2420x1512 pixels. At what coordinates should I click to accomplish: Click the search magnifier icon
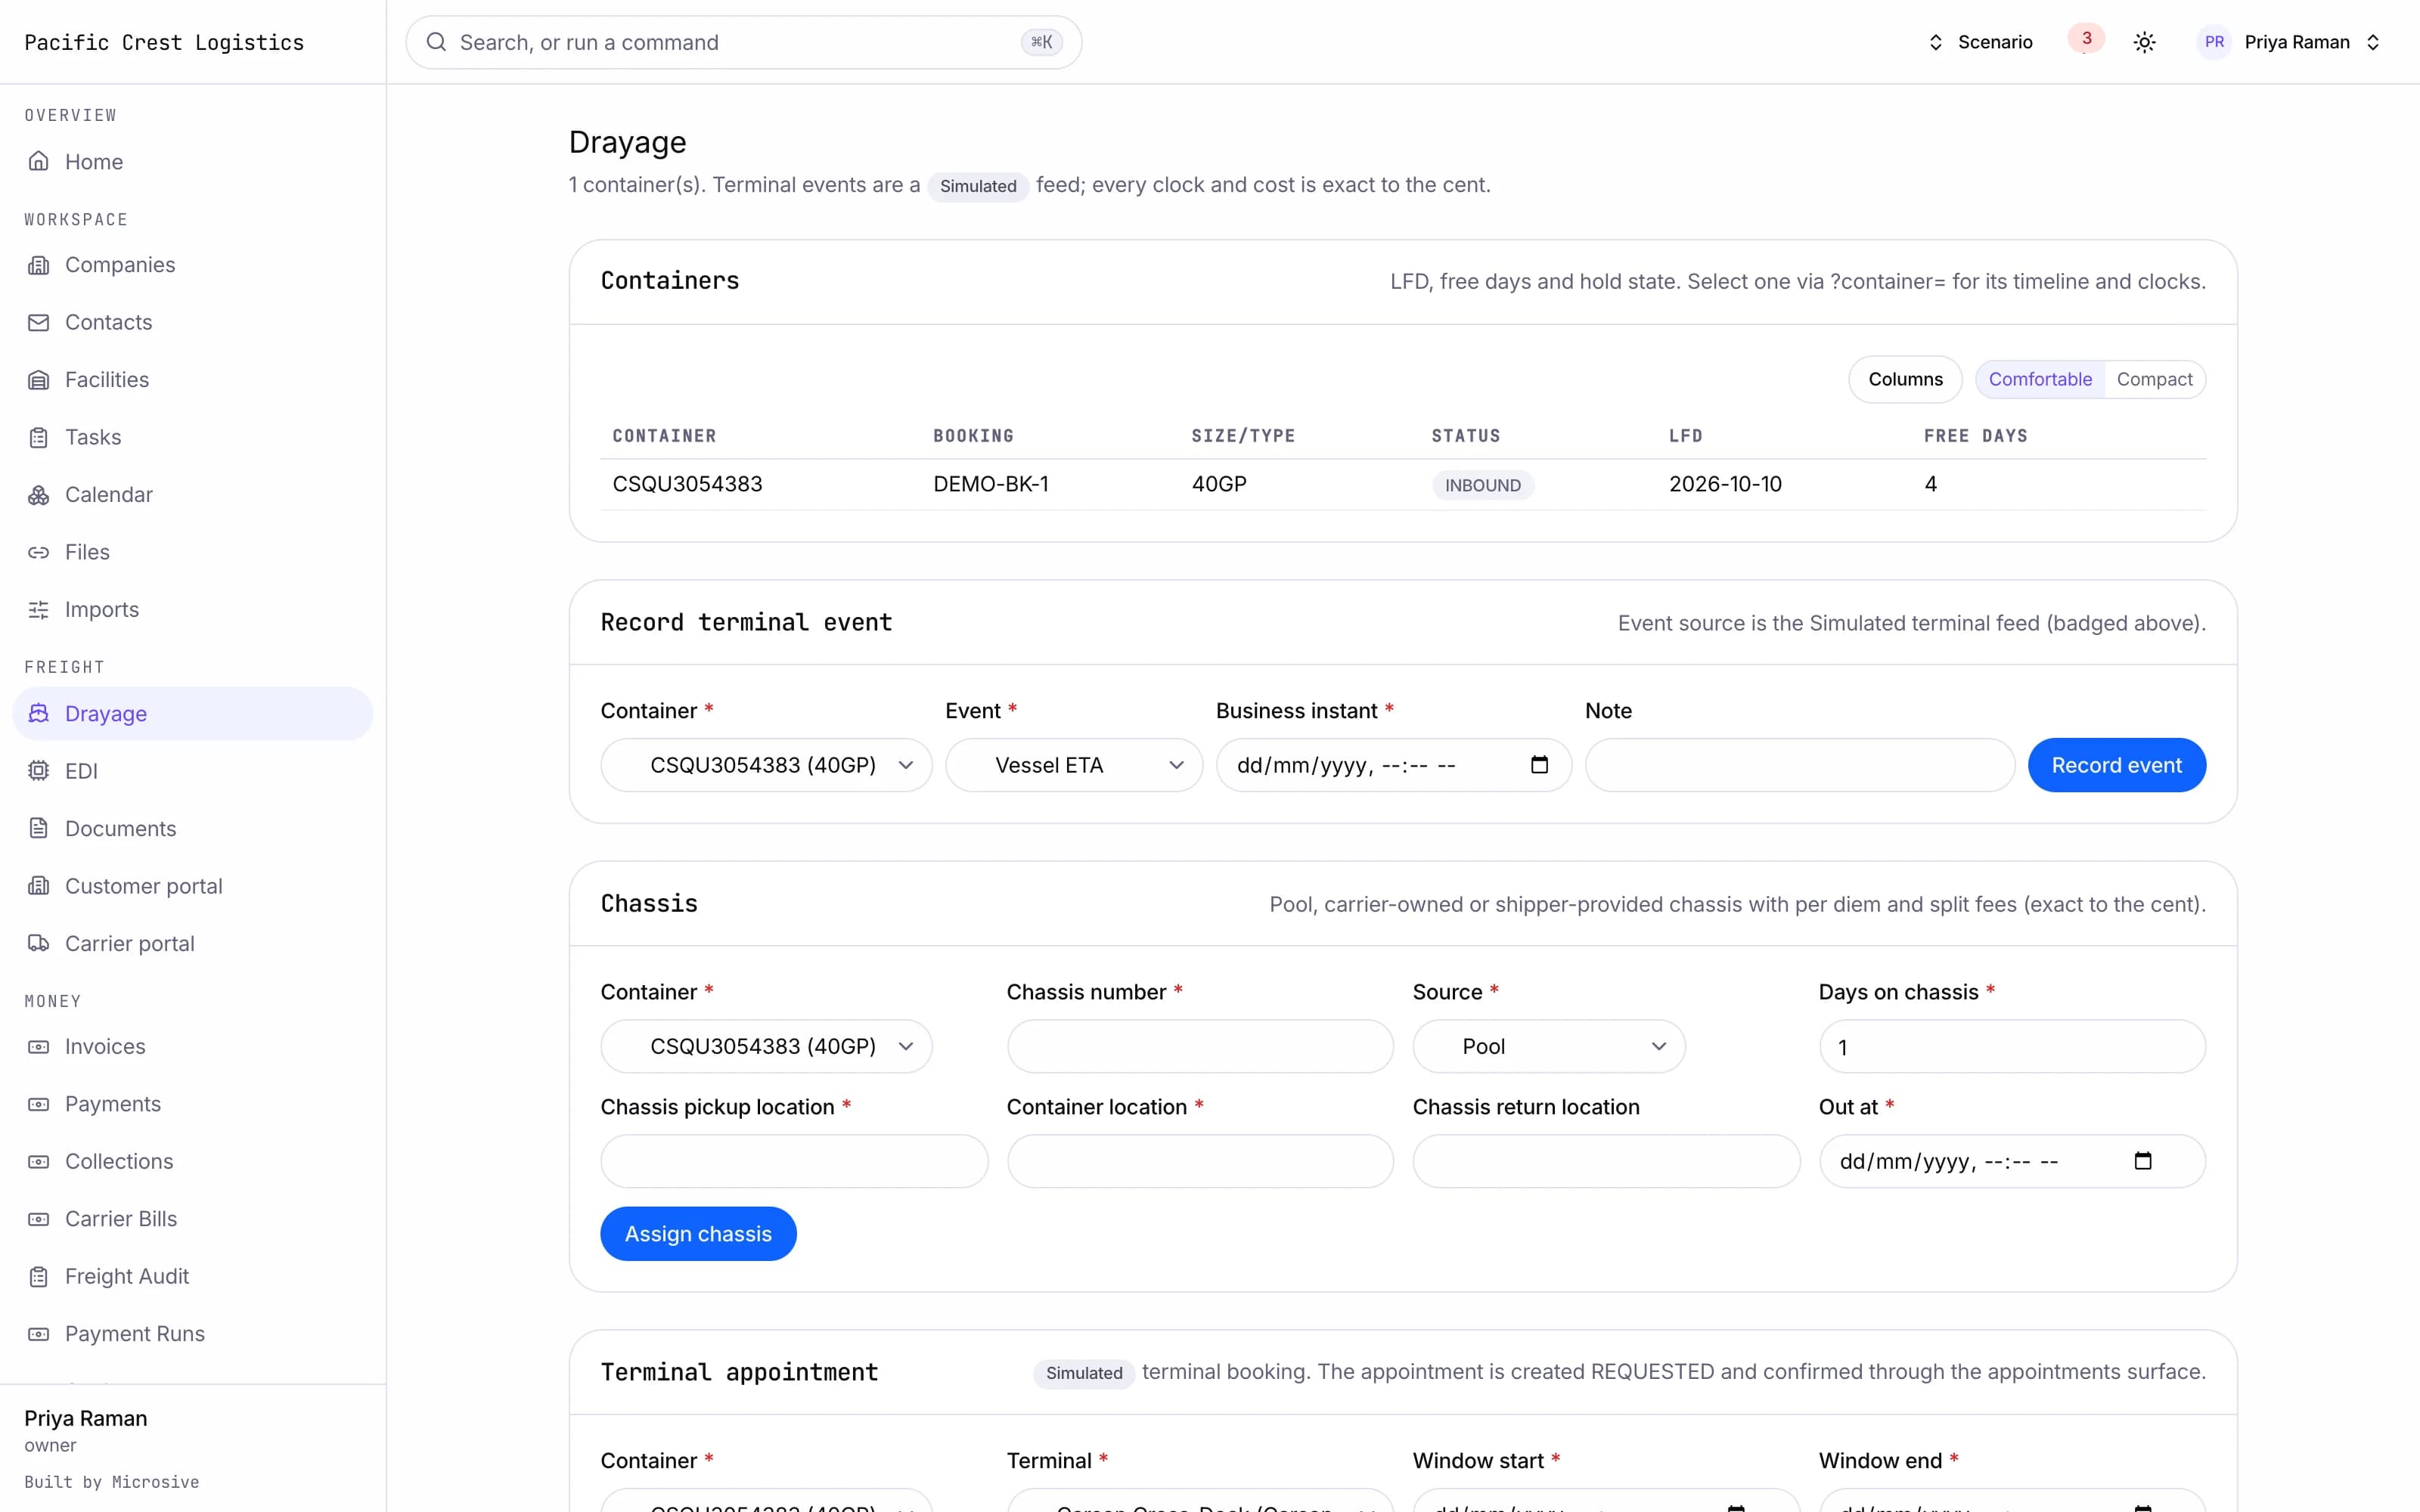[436, 42]
